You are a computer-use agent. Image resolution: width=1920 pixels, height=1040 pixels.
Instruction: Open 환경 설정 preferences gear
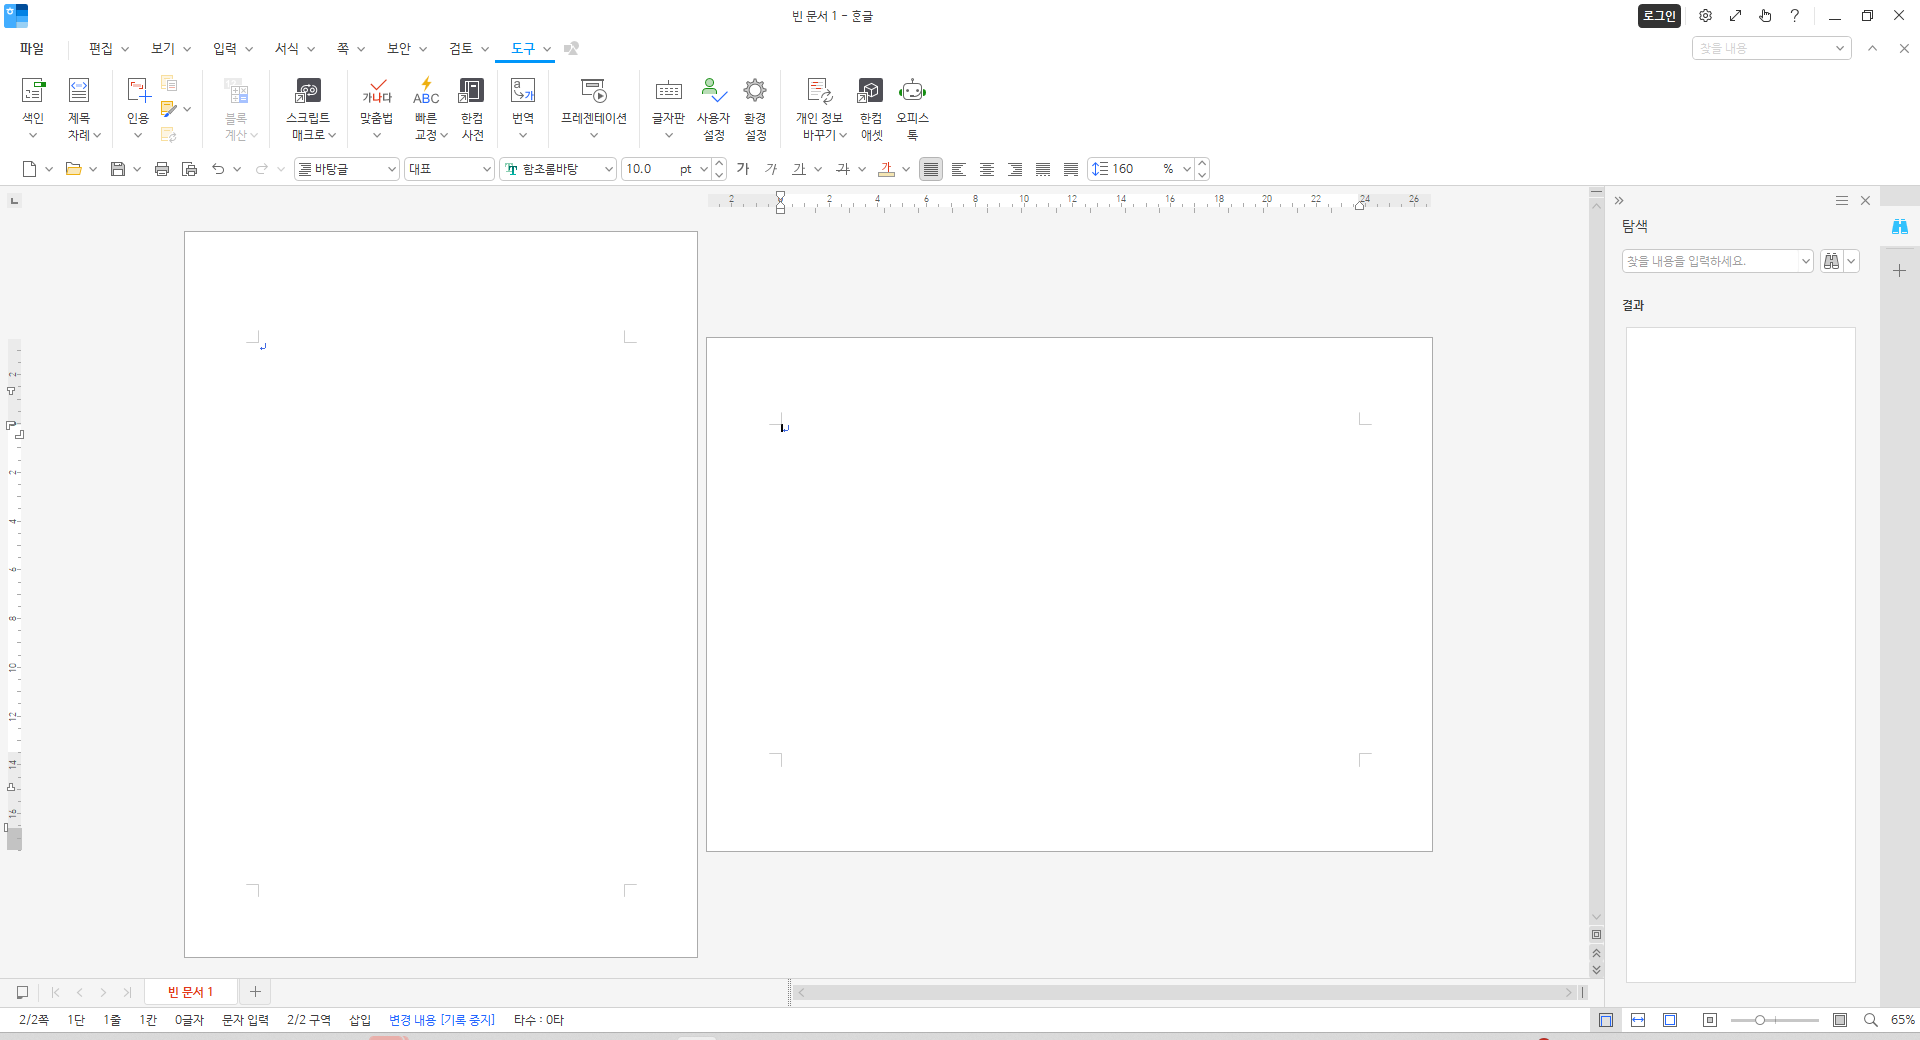755,108
